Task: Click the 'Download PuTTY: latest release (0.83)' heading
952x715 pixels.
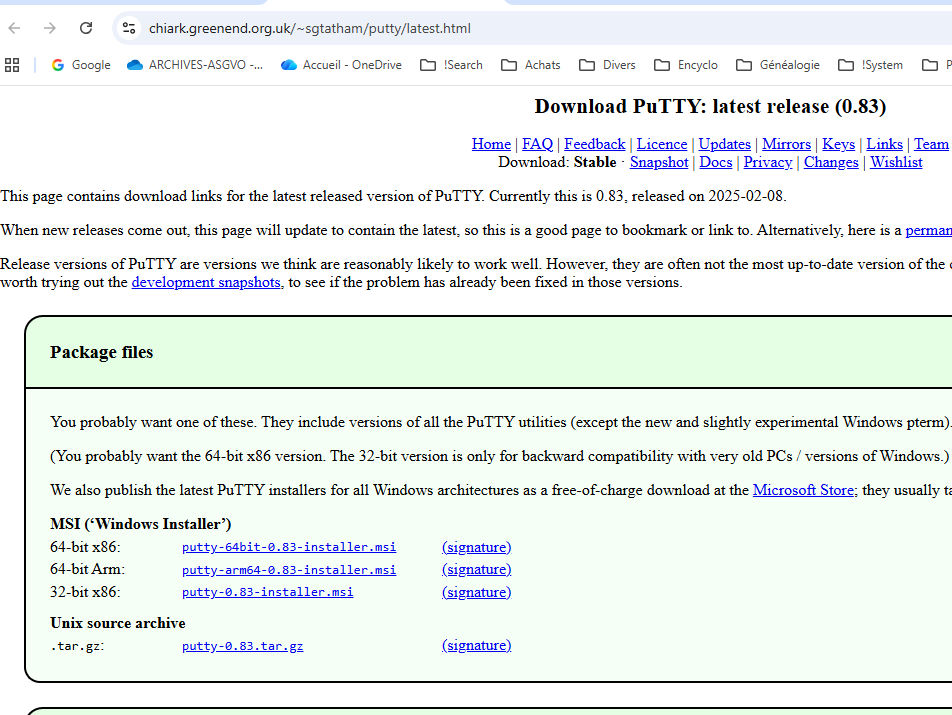Action: [x=710, y=107]
